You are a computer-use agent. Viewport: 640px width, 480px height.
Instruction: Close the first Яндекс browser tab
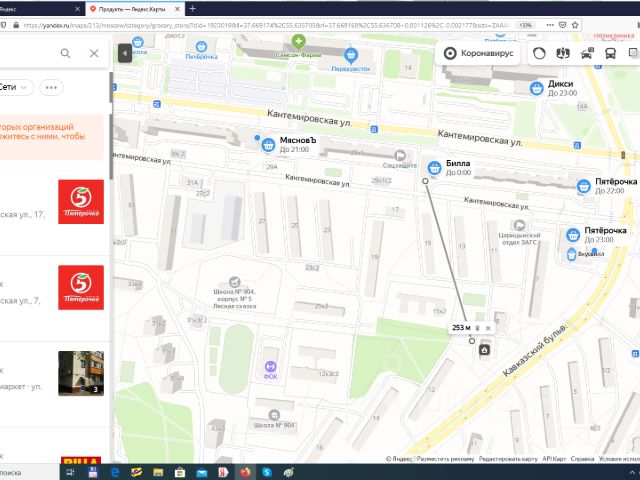click(77, 9)
